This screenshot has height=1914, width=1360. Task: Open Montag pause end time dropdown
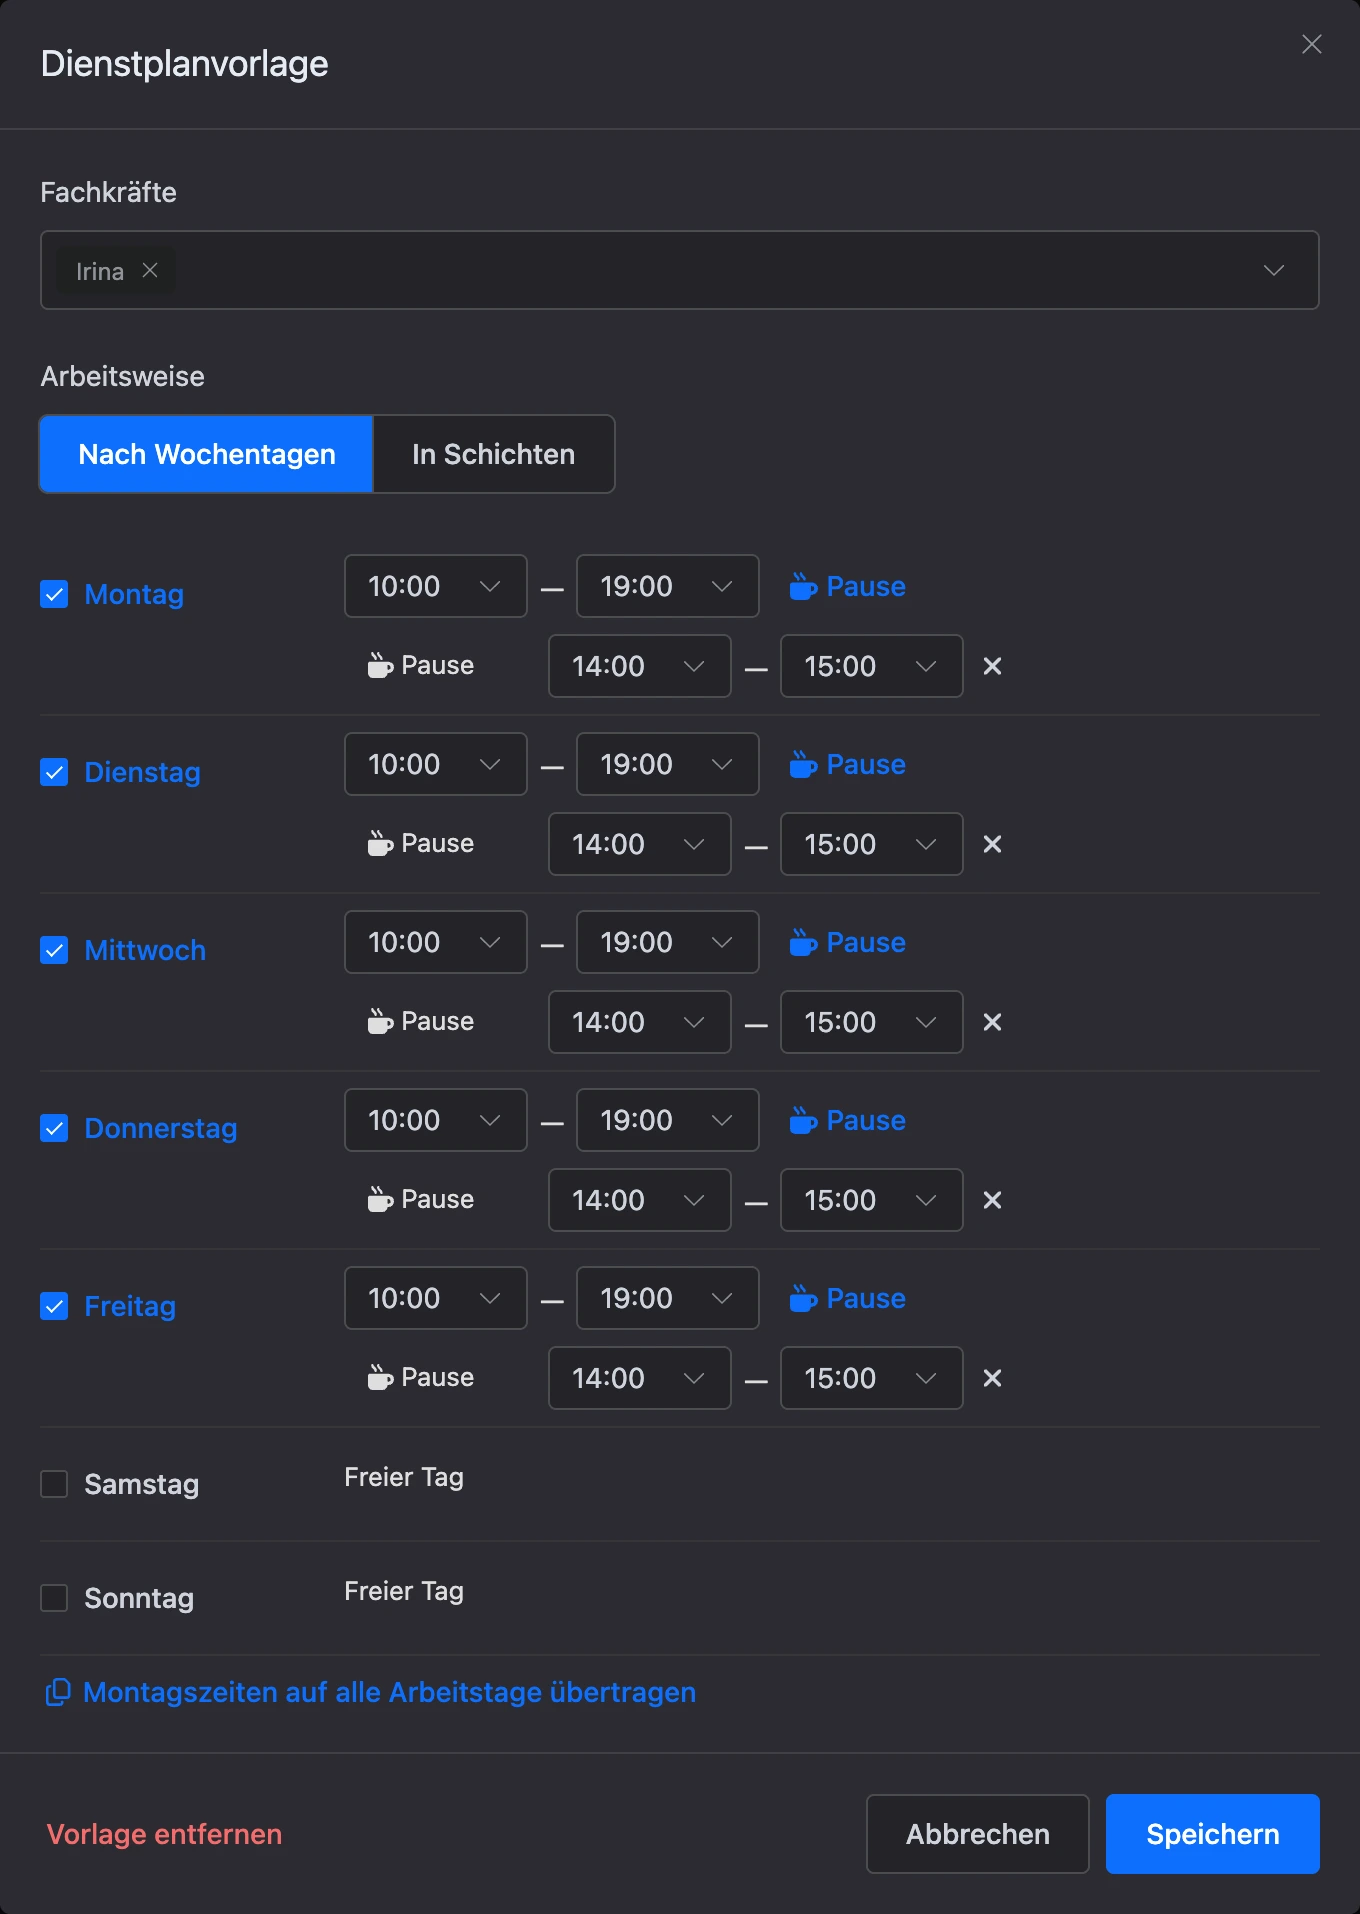(x=872, y=666)
